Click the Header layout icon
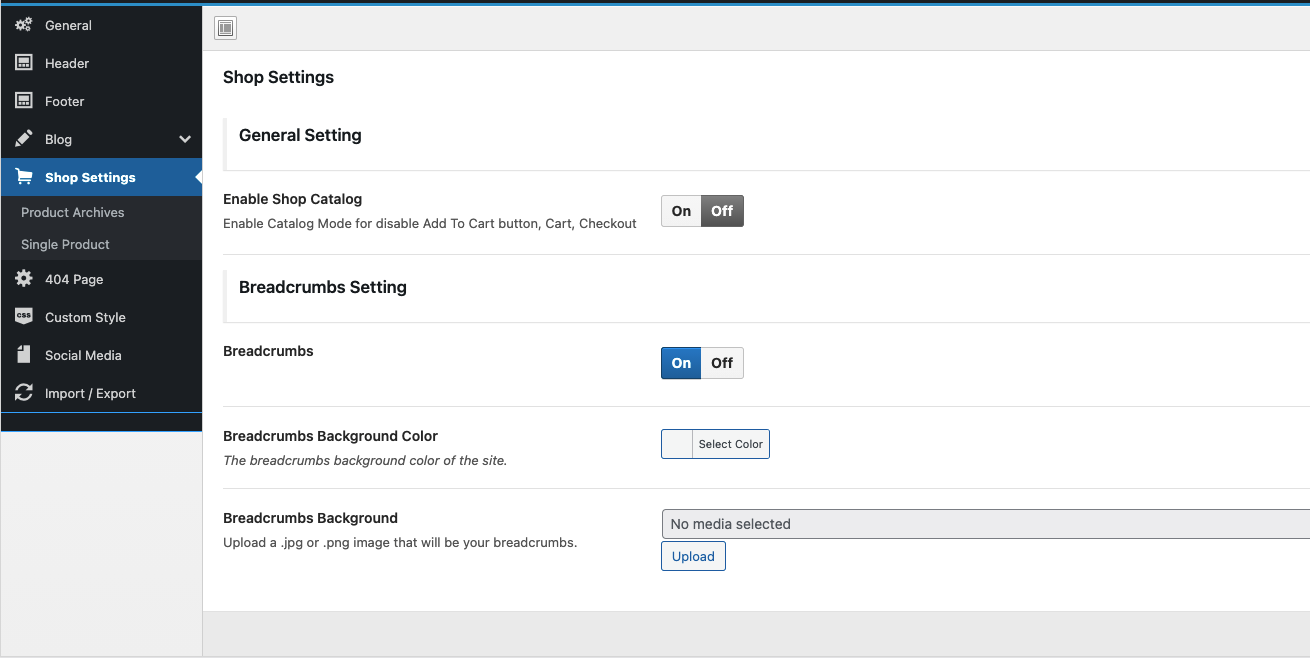This screenshot has width=1310, height=658. point(24,63)
